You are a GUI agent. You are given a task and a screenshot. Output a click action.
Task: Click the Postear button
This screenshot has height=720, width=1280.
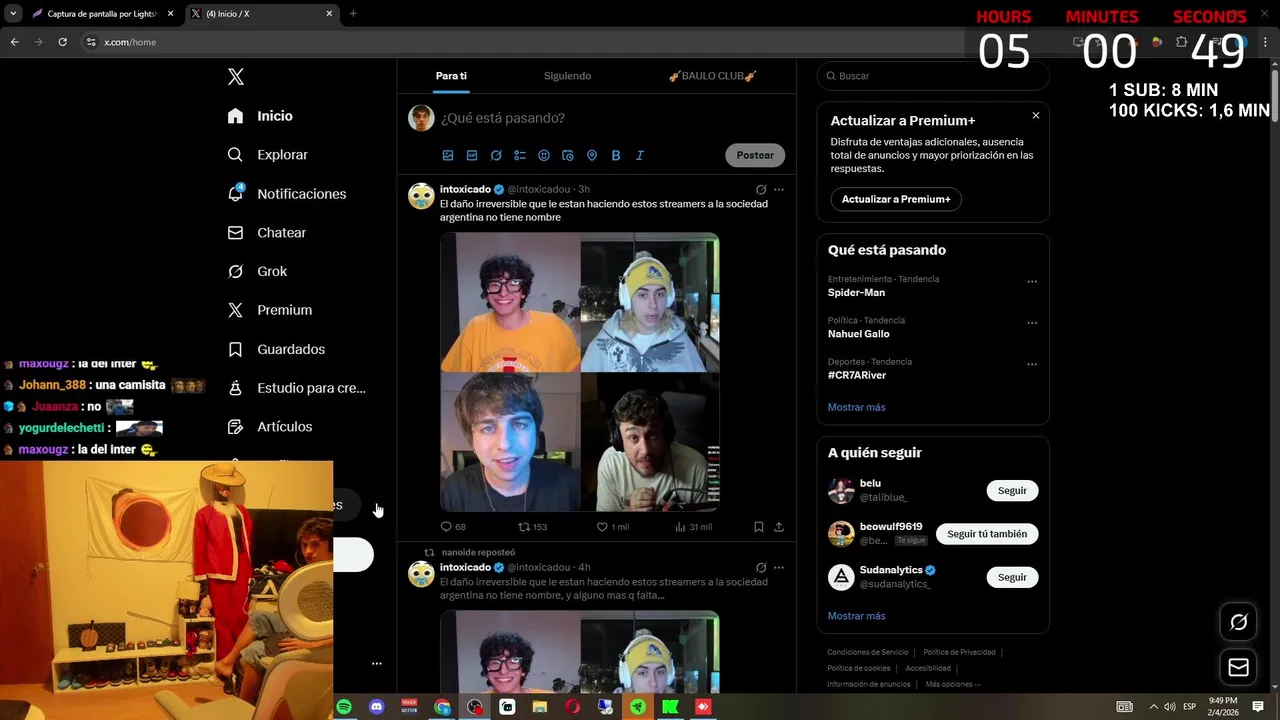[755, 155]
